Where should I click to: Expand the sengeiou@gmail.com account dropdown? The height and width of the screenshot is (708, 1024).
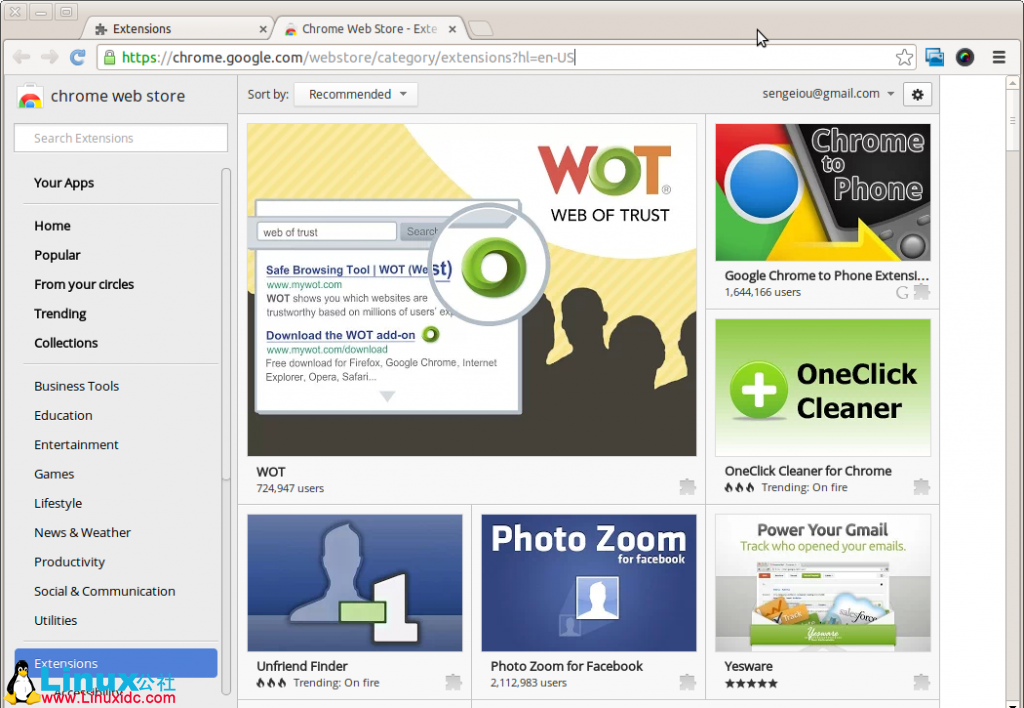pos(828,94)
